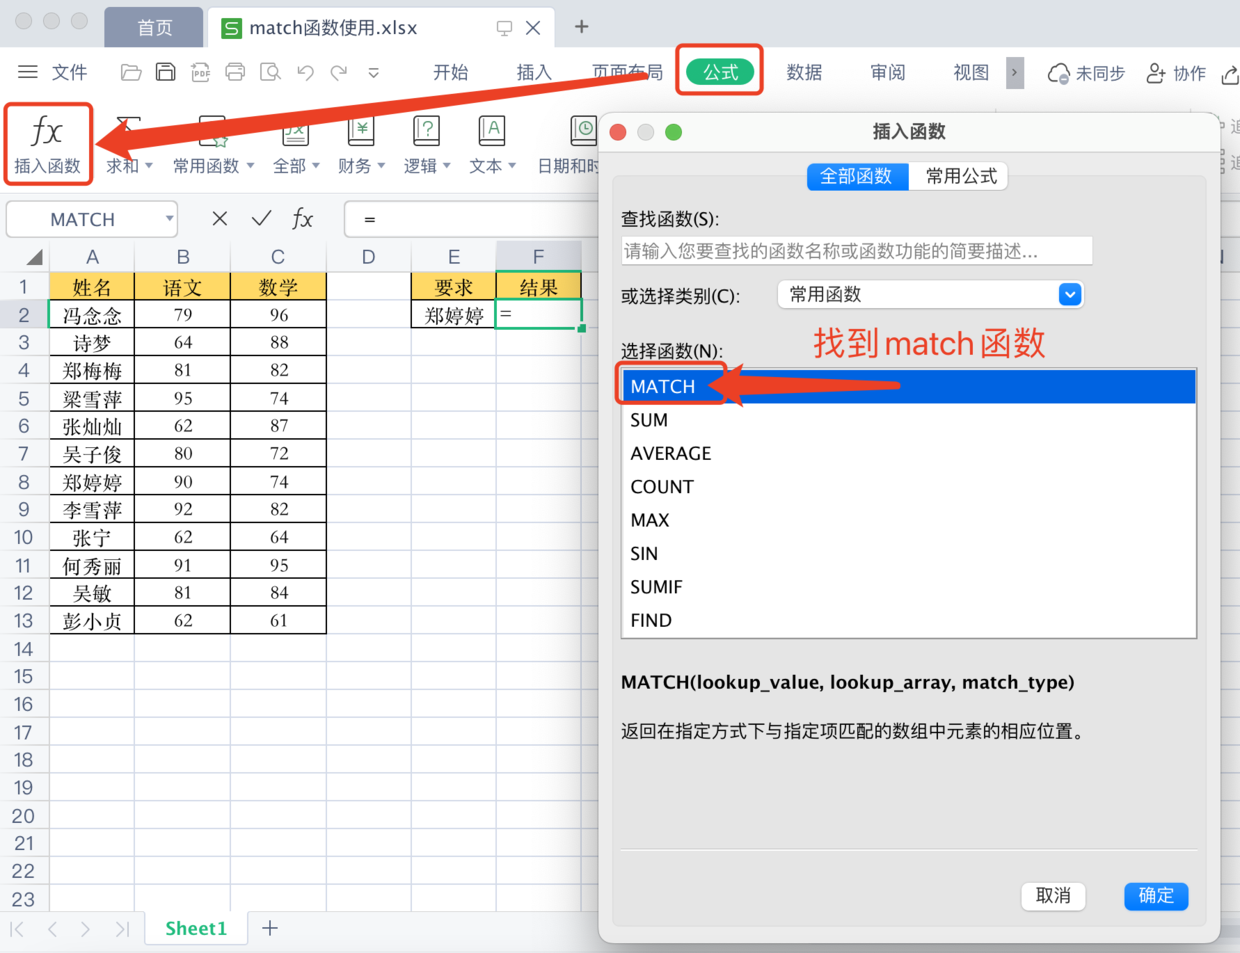Image resolution: width=1240 pixels, height=953 pixels.
Task: Open the name box dropdown showing MATCH
Action: point(169,219)
